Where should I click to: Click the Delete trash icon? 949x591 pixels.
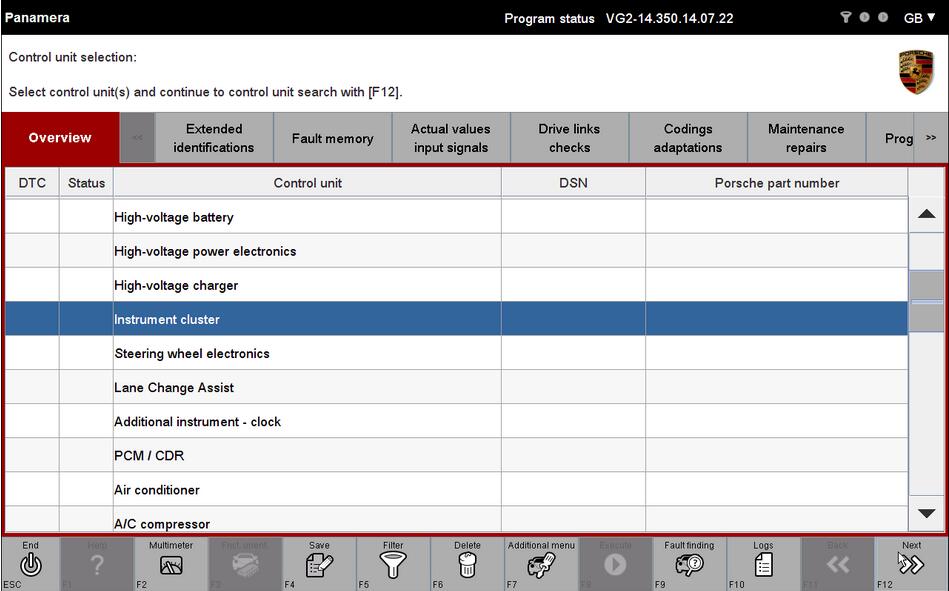(x=467, y=565)
